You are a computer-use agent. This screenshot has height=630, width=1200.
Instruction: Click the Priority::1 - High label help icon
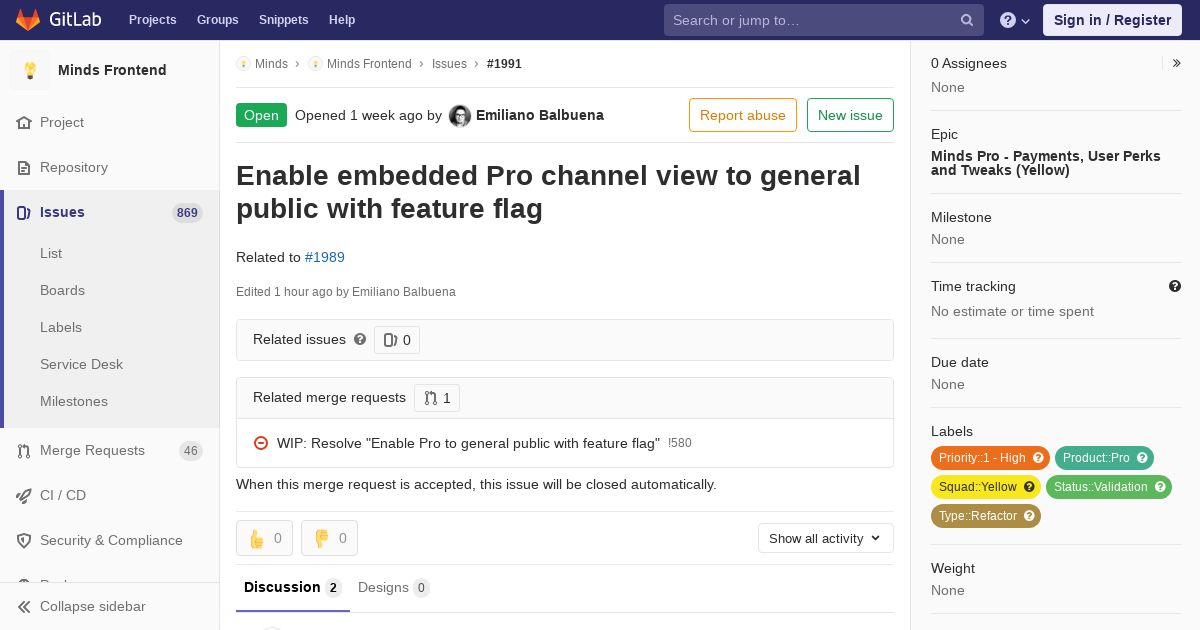point(1038,458)
